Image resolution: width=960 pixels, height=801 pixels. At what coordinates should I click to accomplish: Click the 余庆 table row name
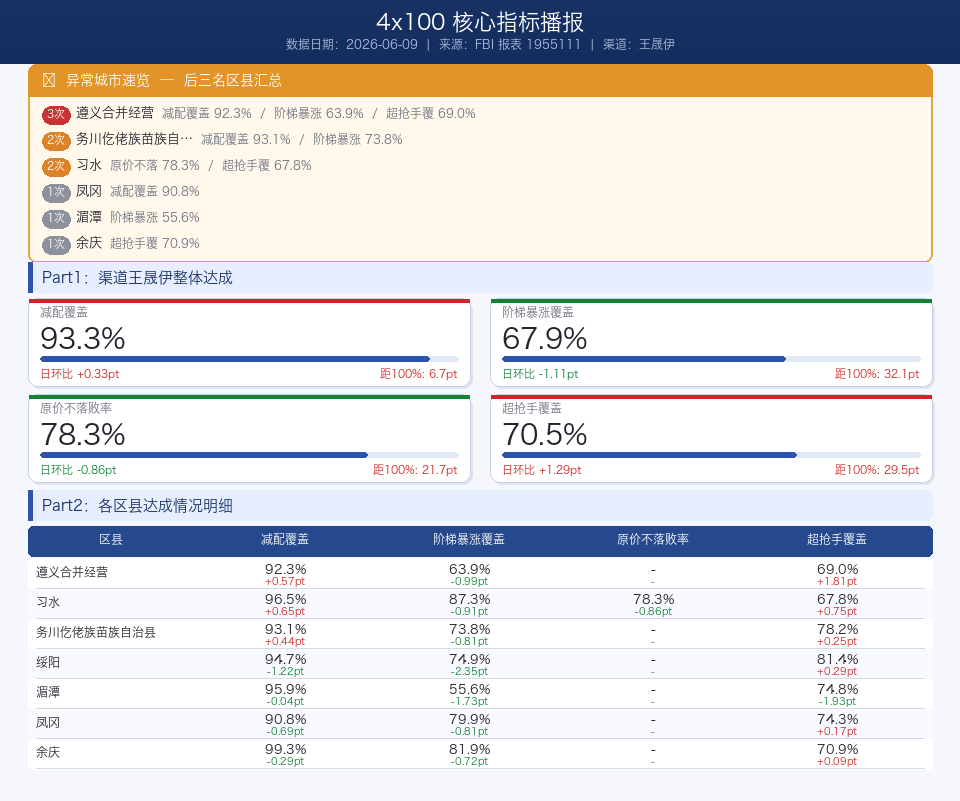pos(48,753)
